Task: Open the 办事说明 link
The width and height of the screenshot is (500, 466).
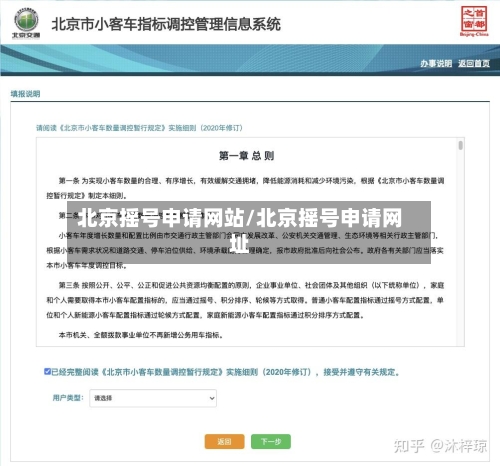Action: [x=436, y=63]
